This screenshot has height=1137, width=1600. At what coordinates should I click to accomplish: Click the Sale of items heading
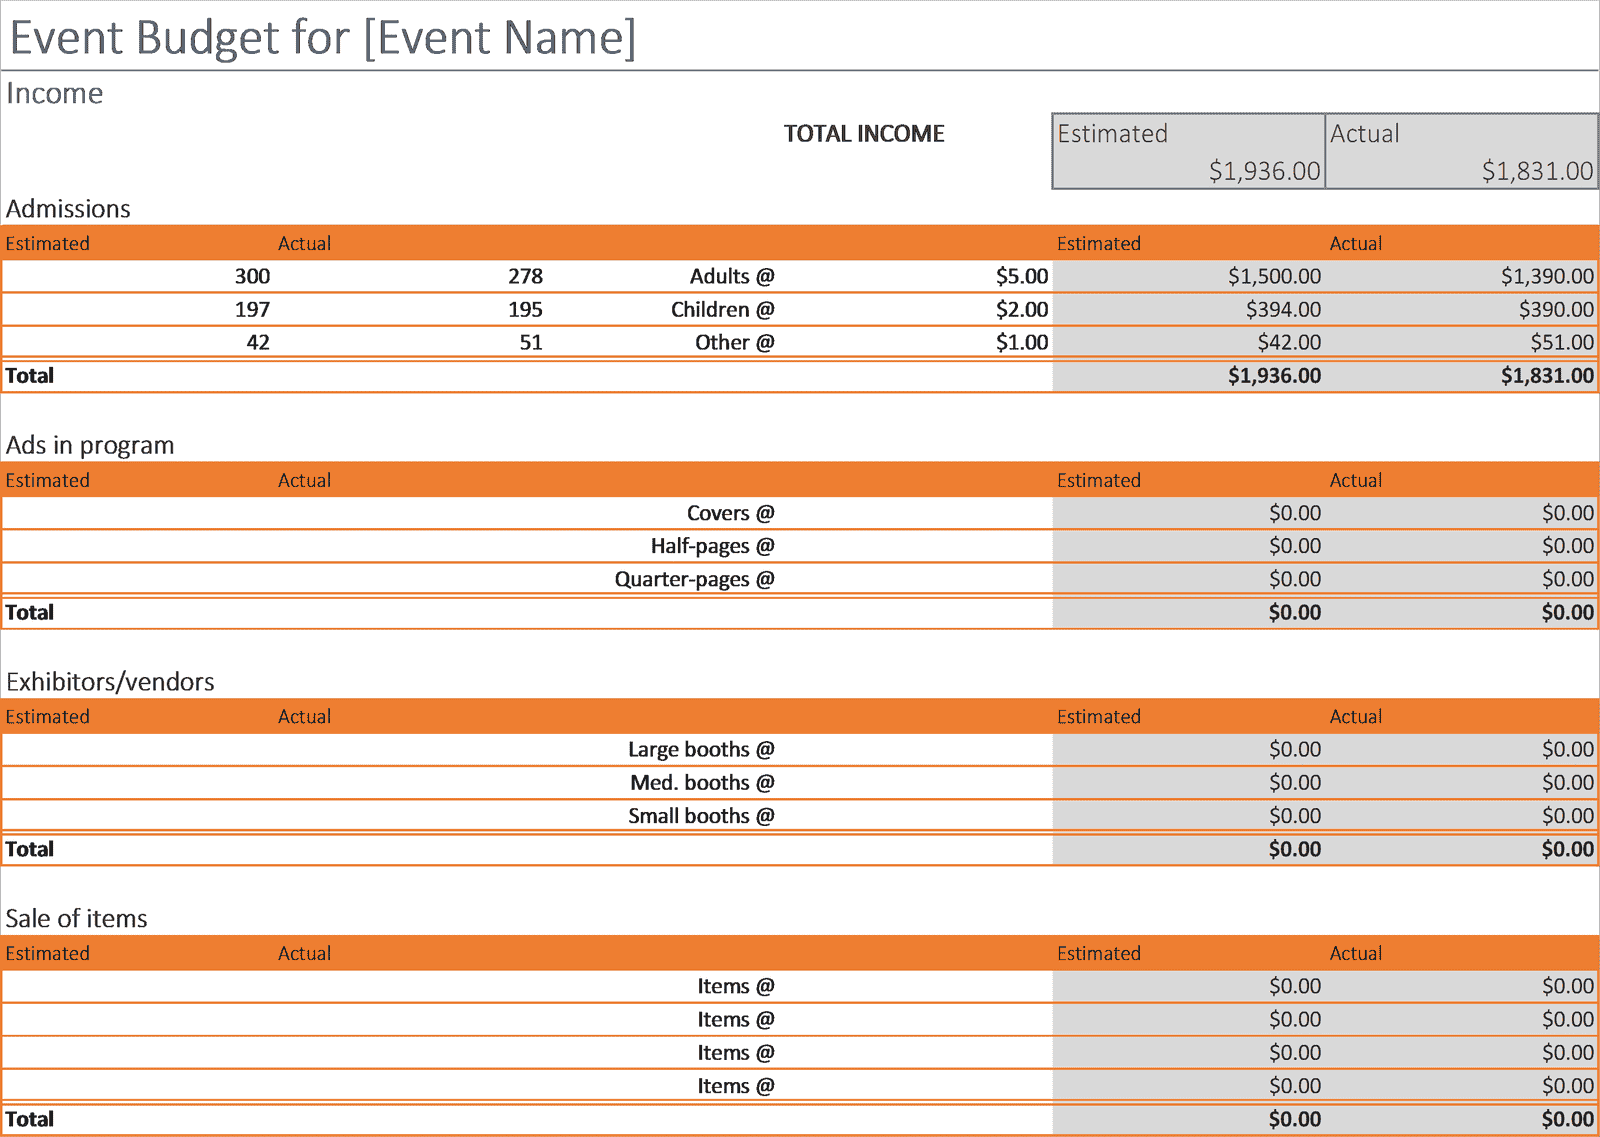(x=77, y=919)
